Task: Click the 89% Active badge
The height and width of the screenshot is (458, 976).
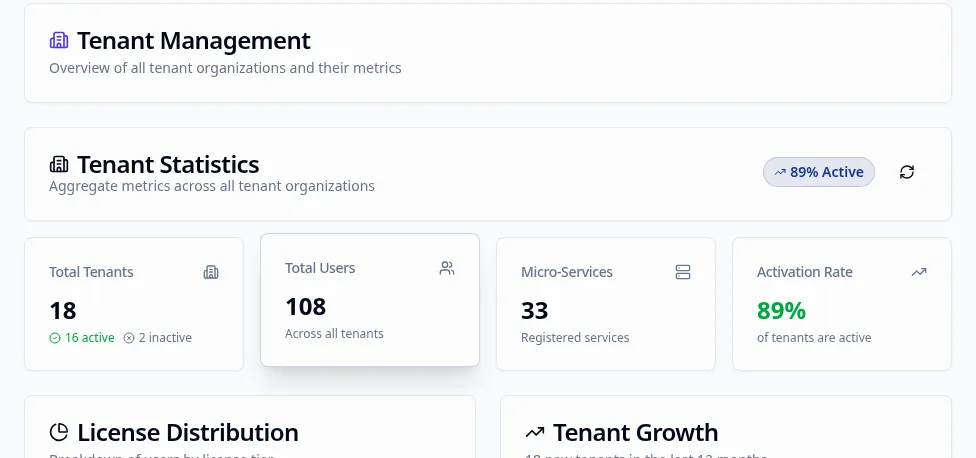Action: [x=819, y=172]
